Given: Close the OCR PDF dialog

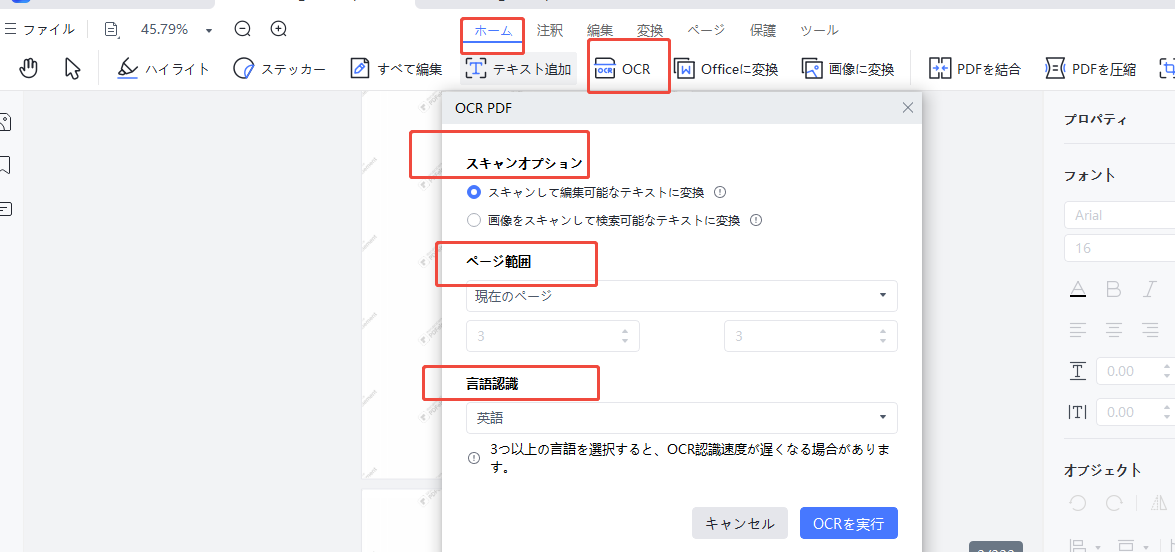Looking at the screenshot, I should pos(907,108).
